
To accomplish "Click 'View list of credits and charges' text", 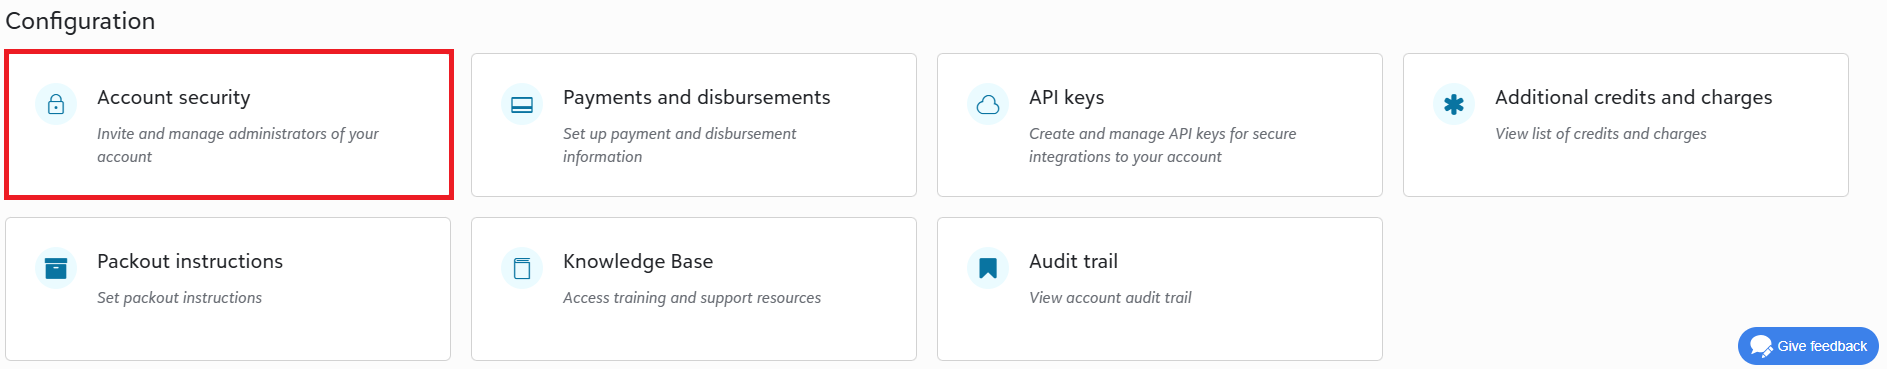I will coord(1601,134).
